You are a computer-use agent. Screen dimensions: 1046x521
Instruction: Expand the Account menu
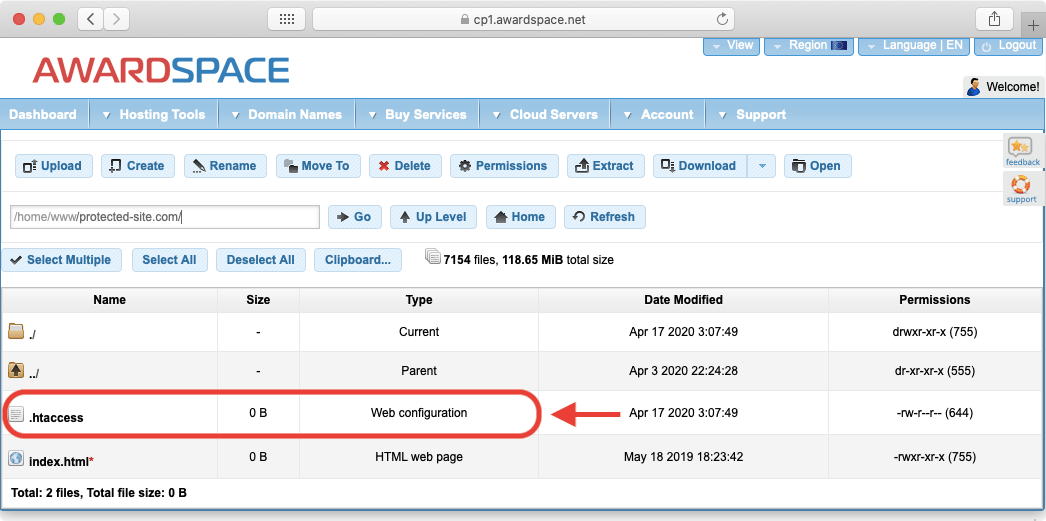pos(659,115)
